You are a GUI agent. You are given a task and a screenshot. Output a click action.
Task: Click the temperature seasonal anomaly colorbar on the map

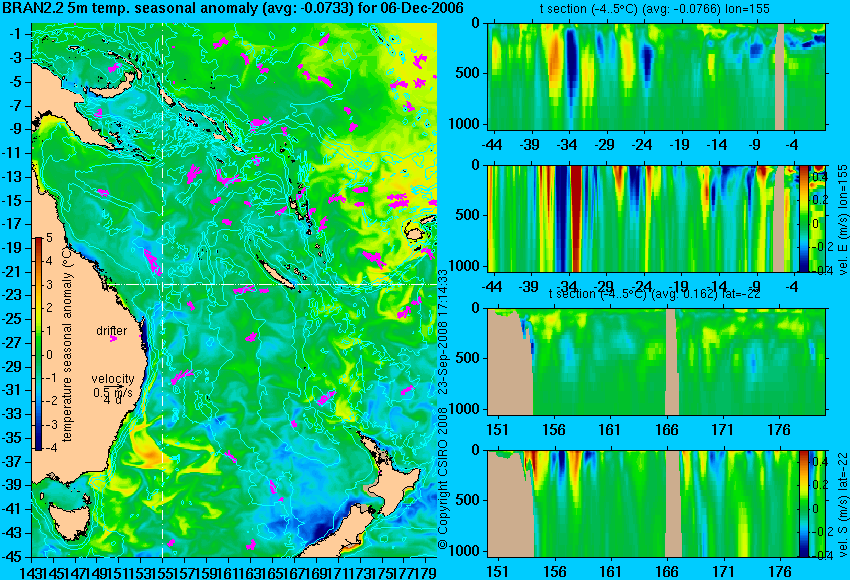point(39,344)
